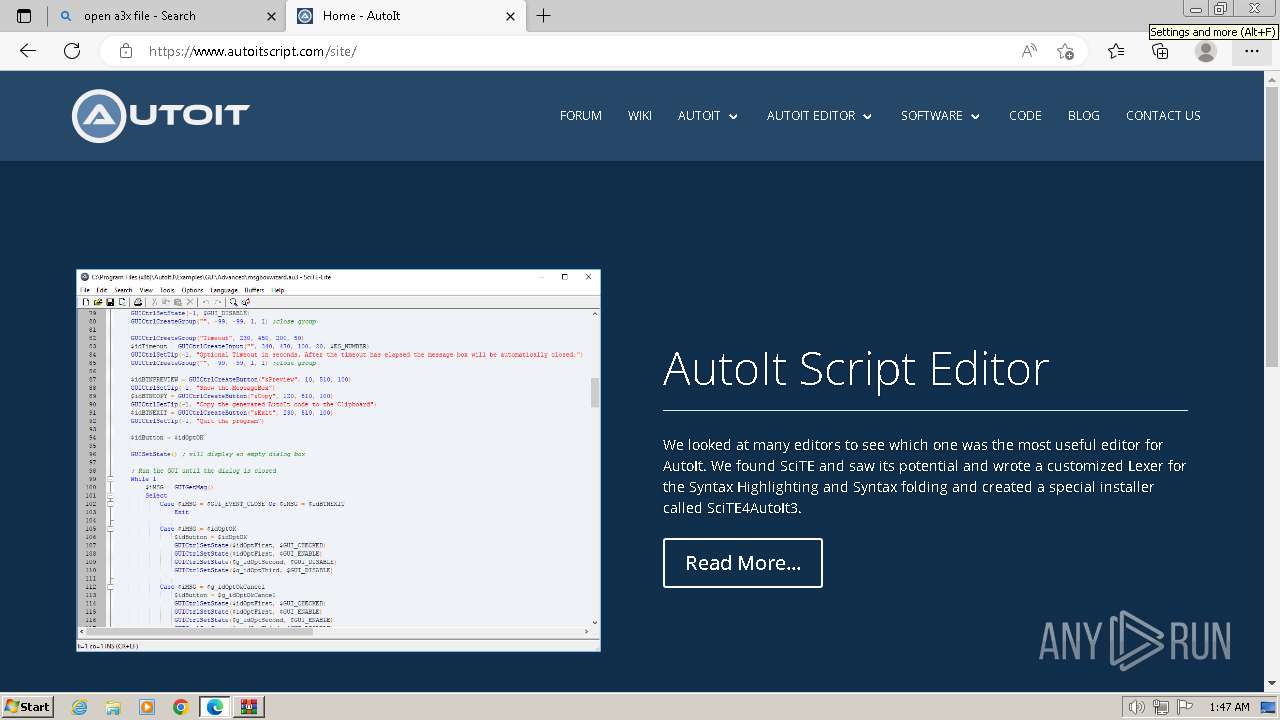Open Action Center flag tray icon
1280x720 pixels.
point(1185,707)
